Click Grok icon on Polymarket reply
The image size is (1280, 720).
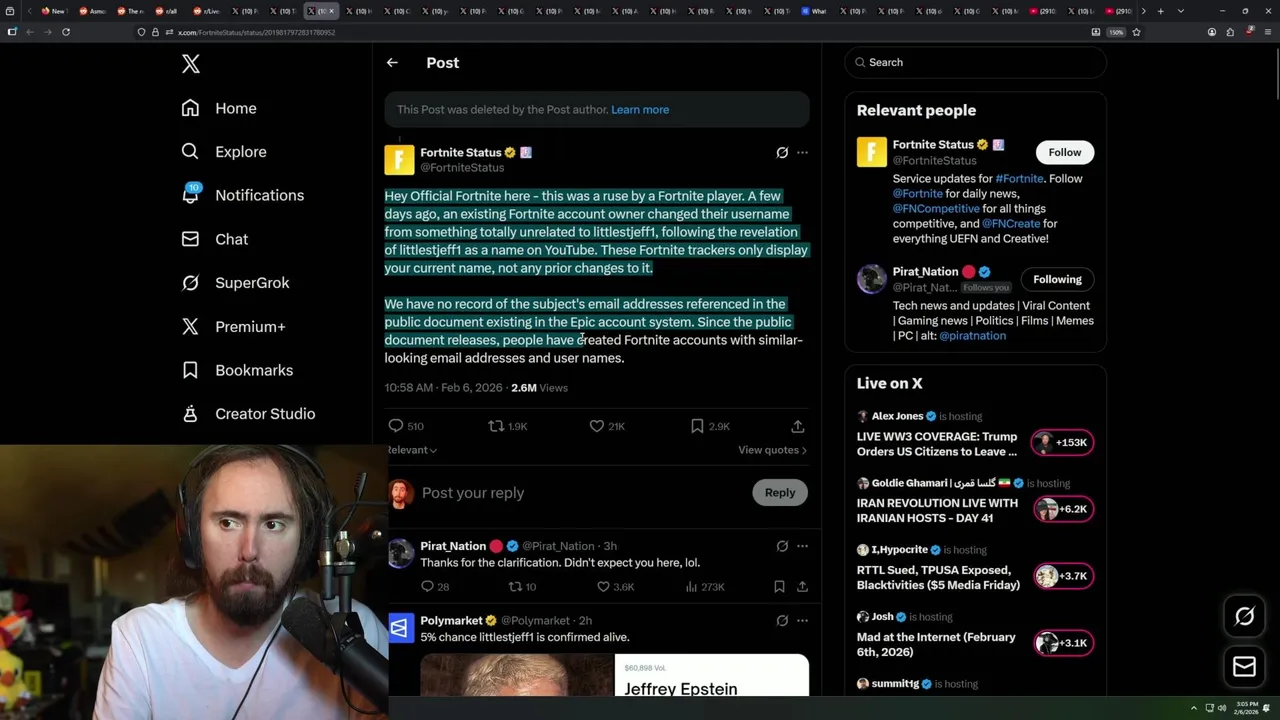782,620
